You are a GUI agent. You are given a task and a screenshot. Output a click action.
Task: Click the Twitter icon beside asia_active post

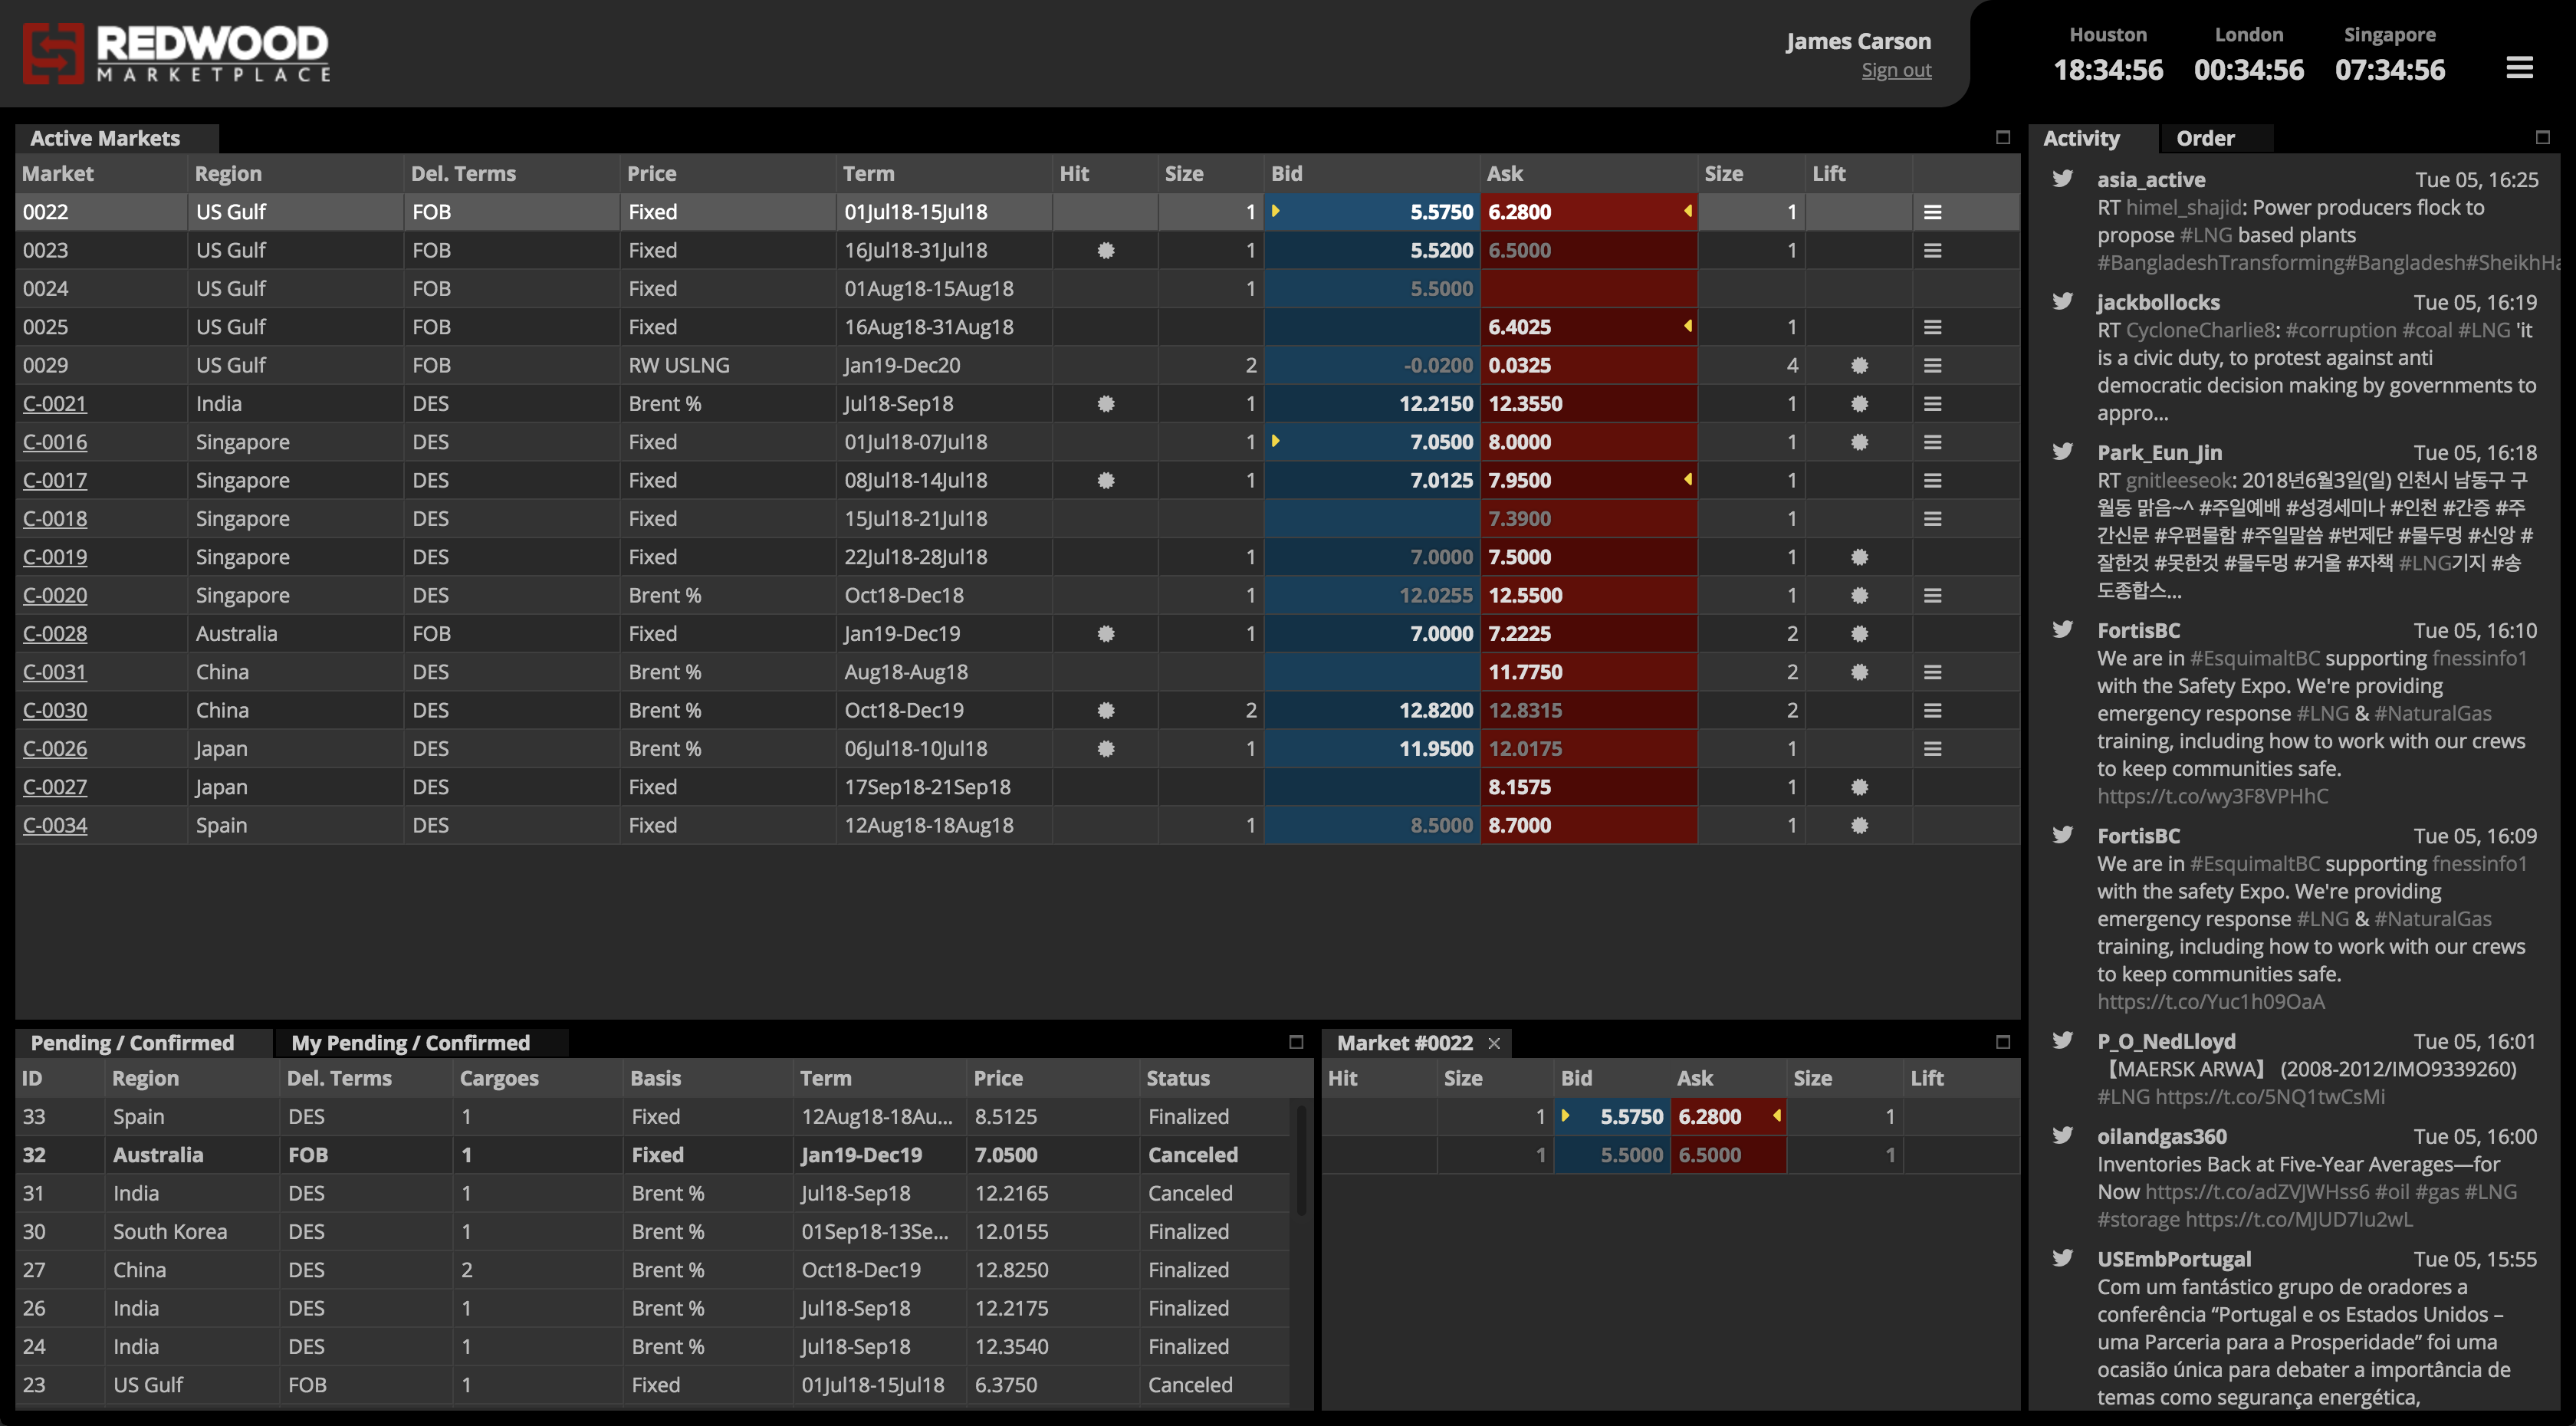[2062, 179]
